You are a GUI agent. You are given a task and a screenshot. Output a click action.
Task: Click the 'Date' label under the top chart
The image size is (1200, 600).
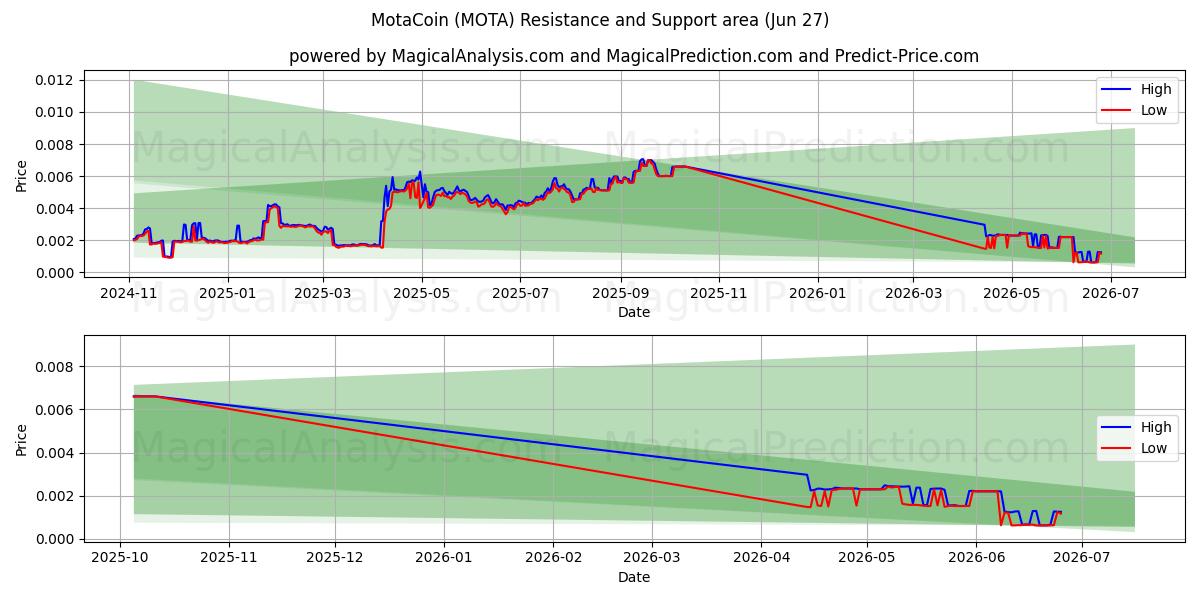click(x=634, y=312)
